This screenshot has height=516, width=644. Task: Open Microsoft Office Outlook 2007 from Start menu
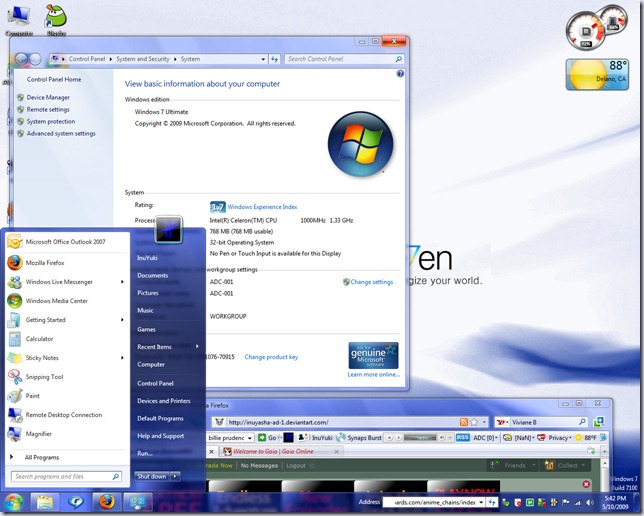[x=67, y=242]
